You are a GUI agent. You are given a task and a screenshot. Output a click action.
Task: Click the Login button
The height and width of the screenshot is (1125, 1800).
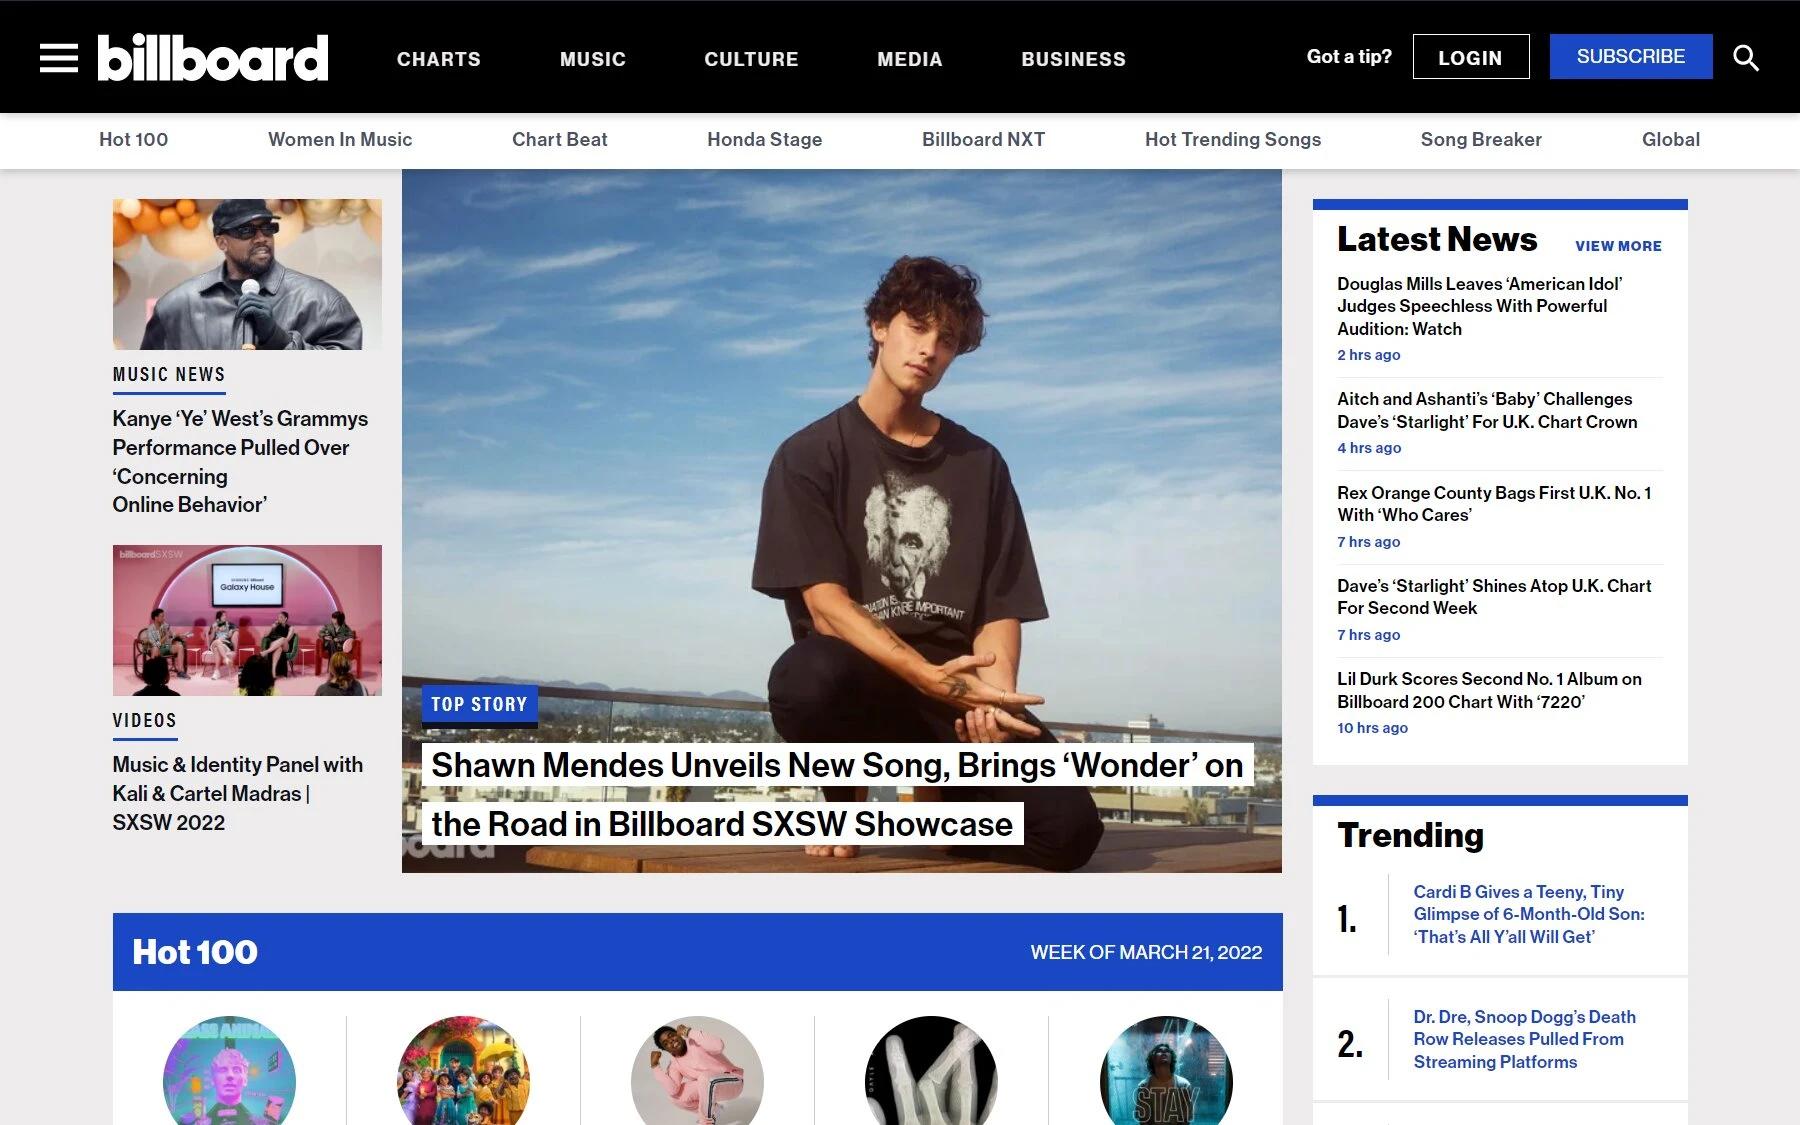tap(1470, 57)
